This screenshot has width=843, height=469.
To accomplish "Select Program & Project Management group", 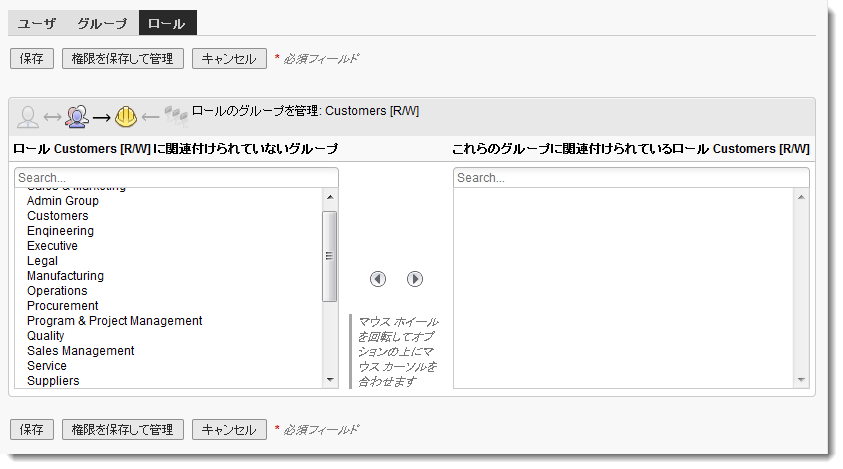I will tap(115, 321).
